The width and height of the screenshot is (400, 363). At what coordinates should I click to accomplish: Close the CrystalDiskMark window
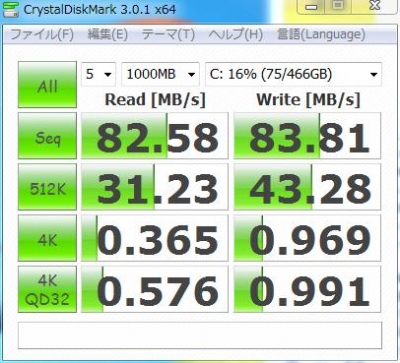pyautogui.click(x=375, y=6)
